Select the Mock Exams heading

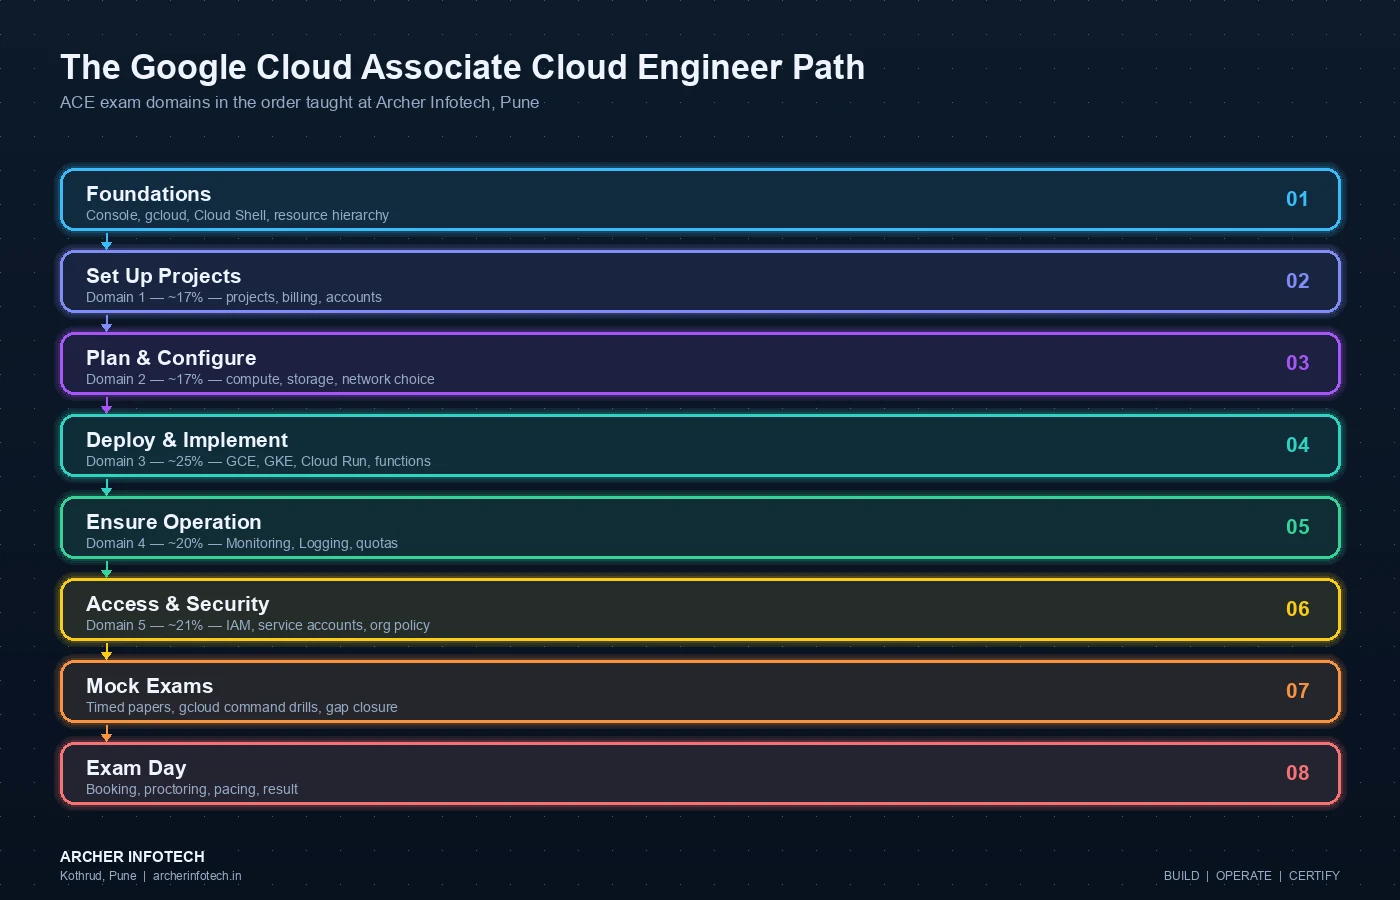(x=149, y=686)
